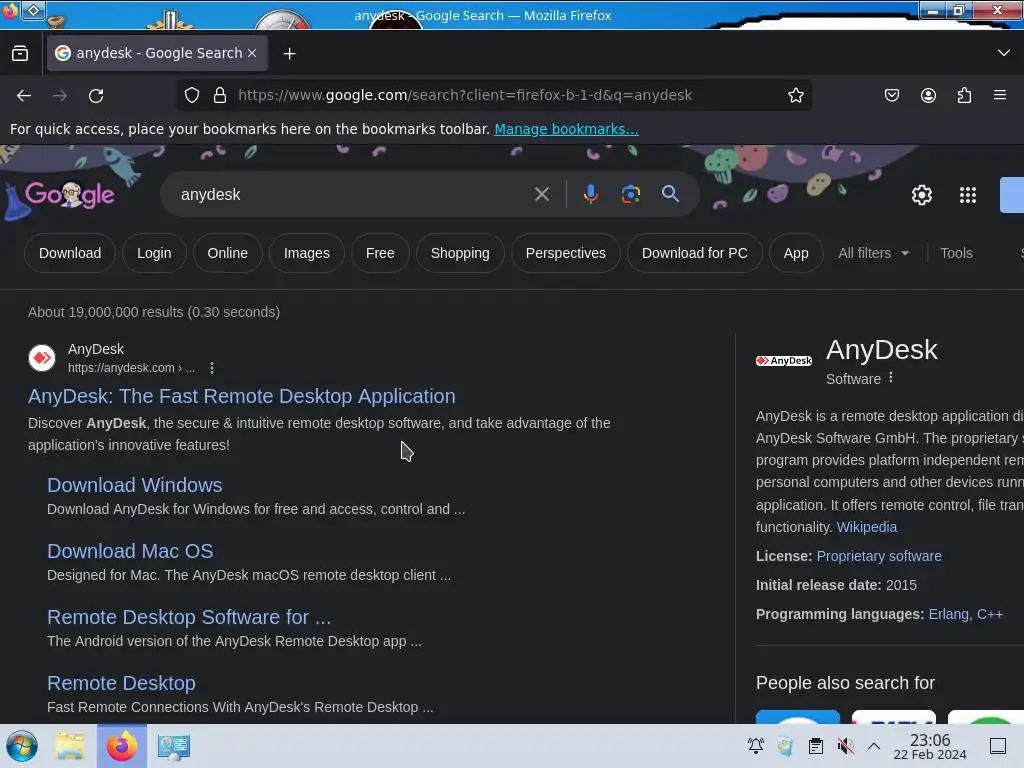Open AnyDesk: The Fast Remote Desktop Application

pyautogui.click(x=242, y=396)
